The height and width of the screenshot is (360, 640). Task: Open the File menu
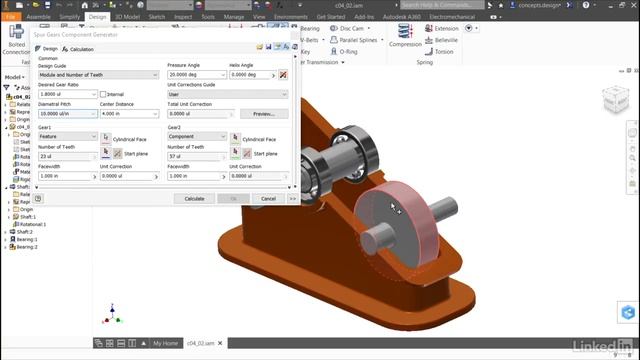(11, 17)
